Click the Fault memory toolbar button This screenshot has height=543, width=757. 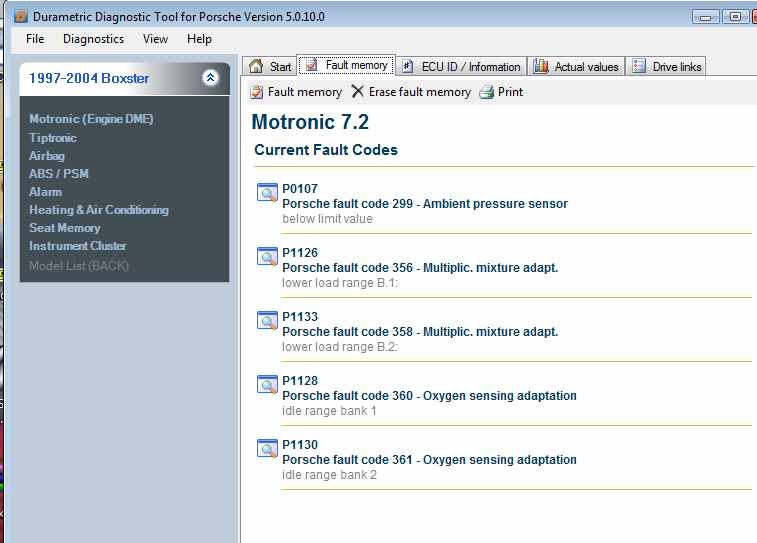click(296, 92)
